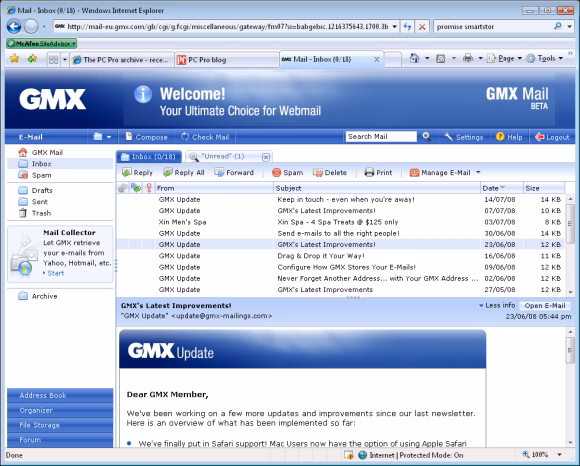Collapse details with Less info
The image size is (580, 466).
tap(497, 305)
